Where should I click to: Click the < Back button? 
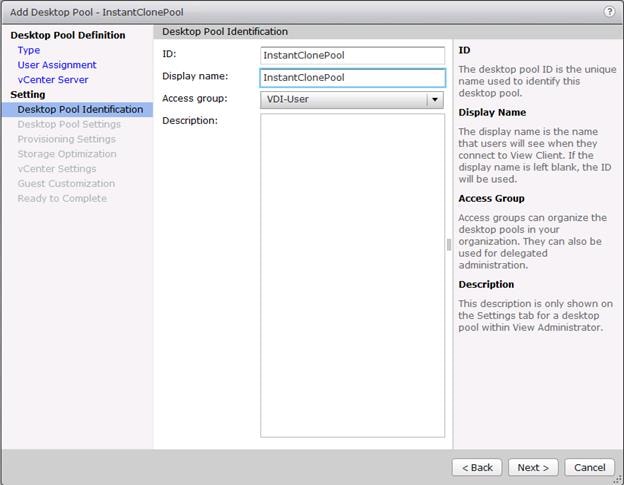point(477,467)
